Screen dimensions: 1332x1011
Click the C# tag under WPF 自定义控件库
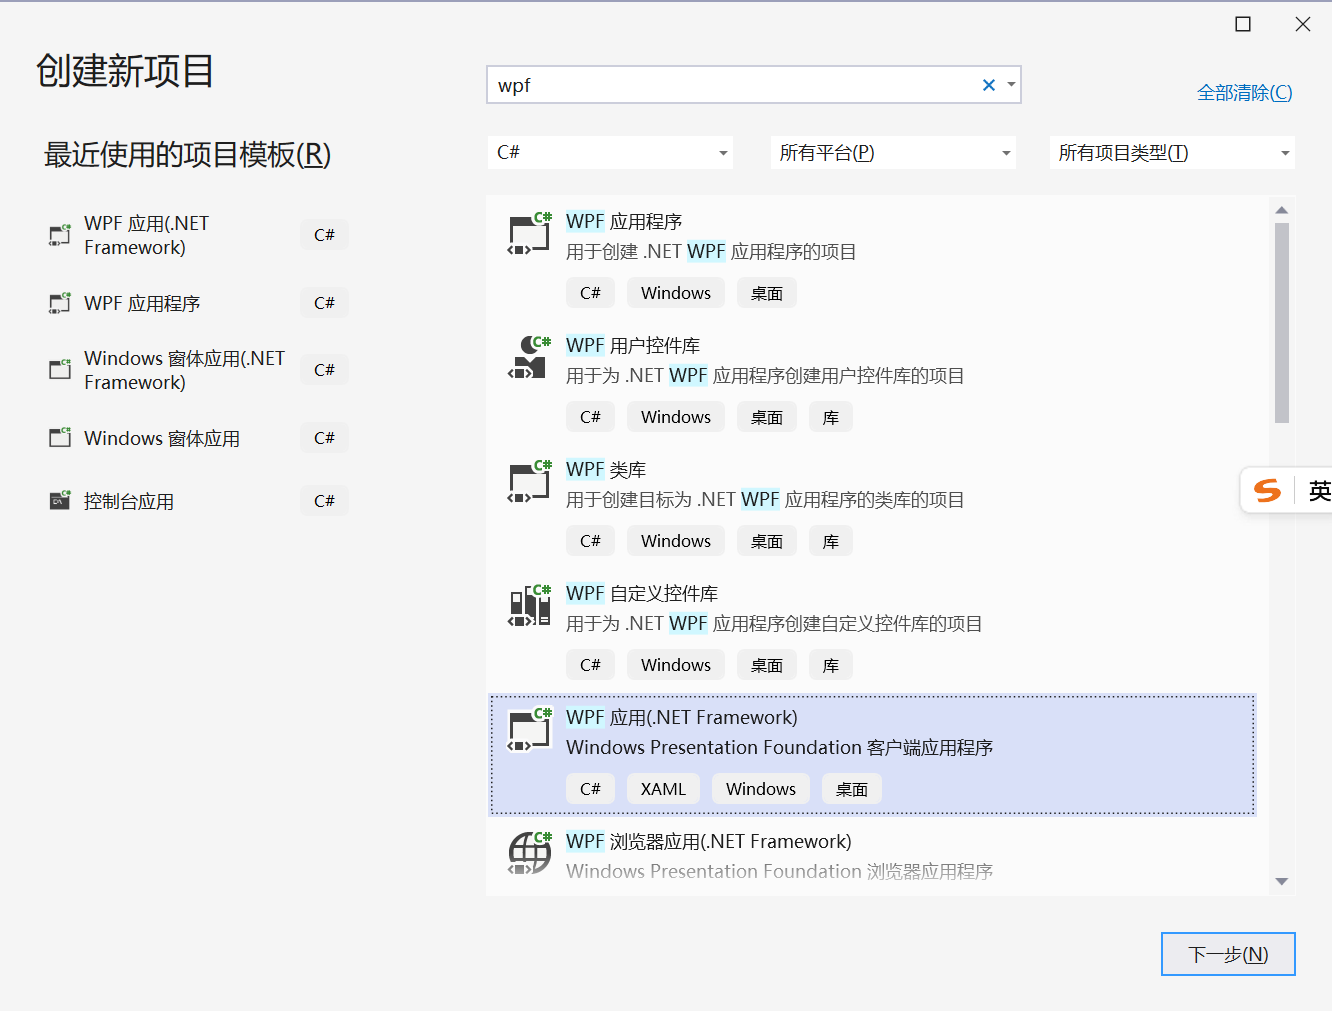coord(590,665)
